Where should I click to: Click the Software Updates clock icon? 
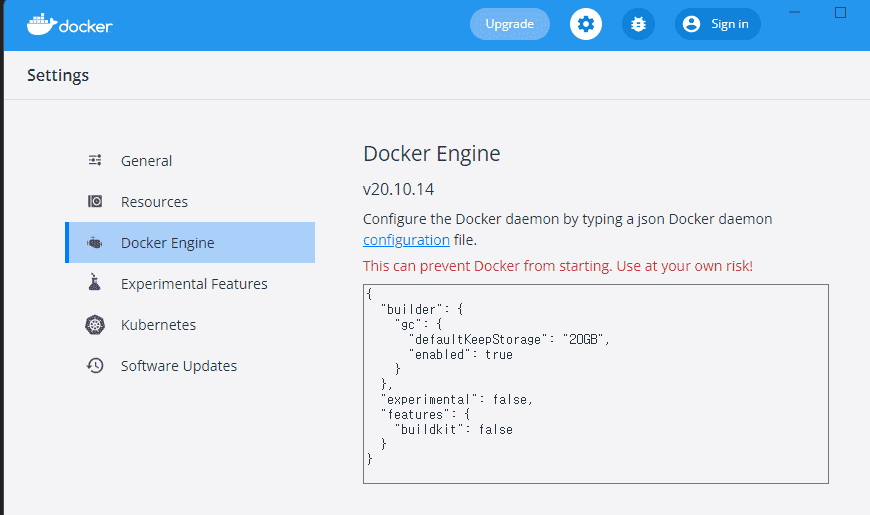point(95,366)
